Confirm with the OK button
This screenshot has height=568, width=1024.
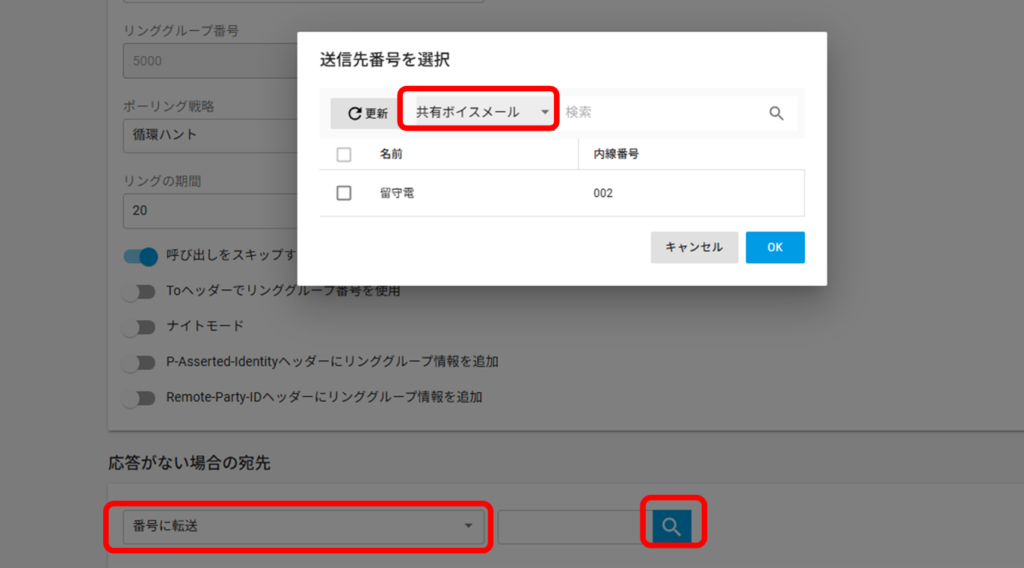click(774, 247)
